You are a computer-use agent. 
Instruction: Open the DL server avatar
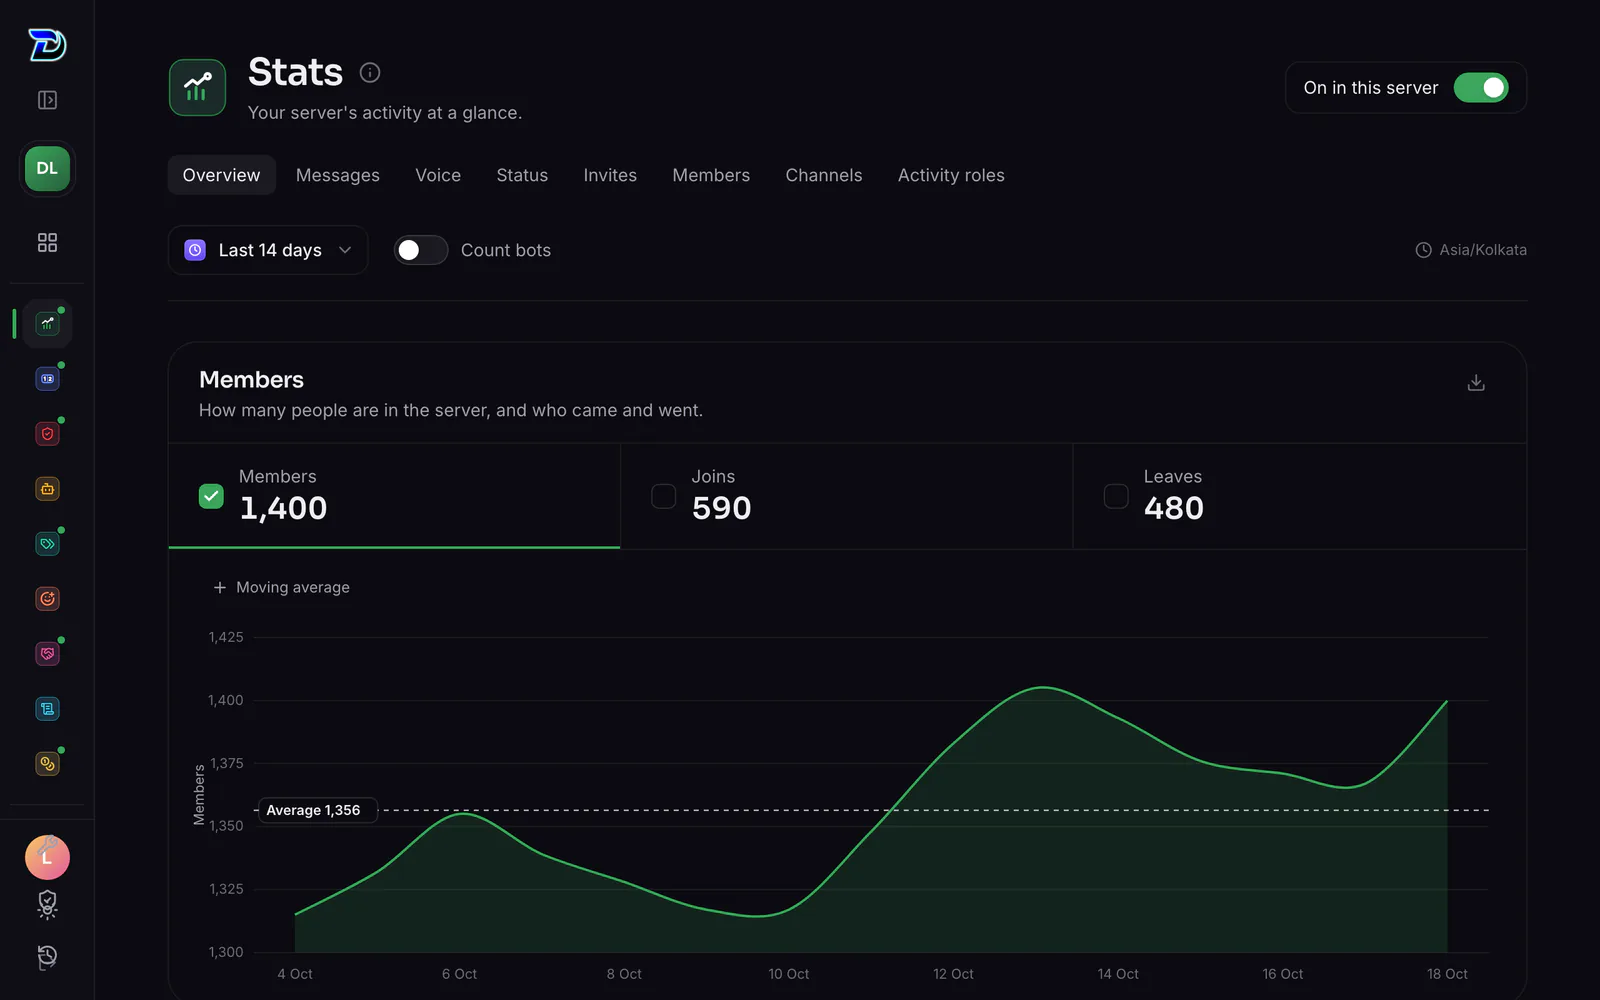[x=47, y=168]
